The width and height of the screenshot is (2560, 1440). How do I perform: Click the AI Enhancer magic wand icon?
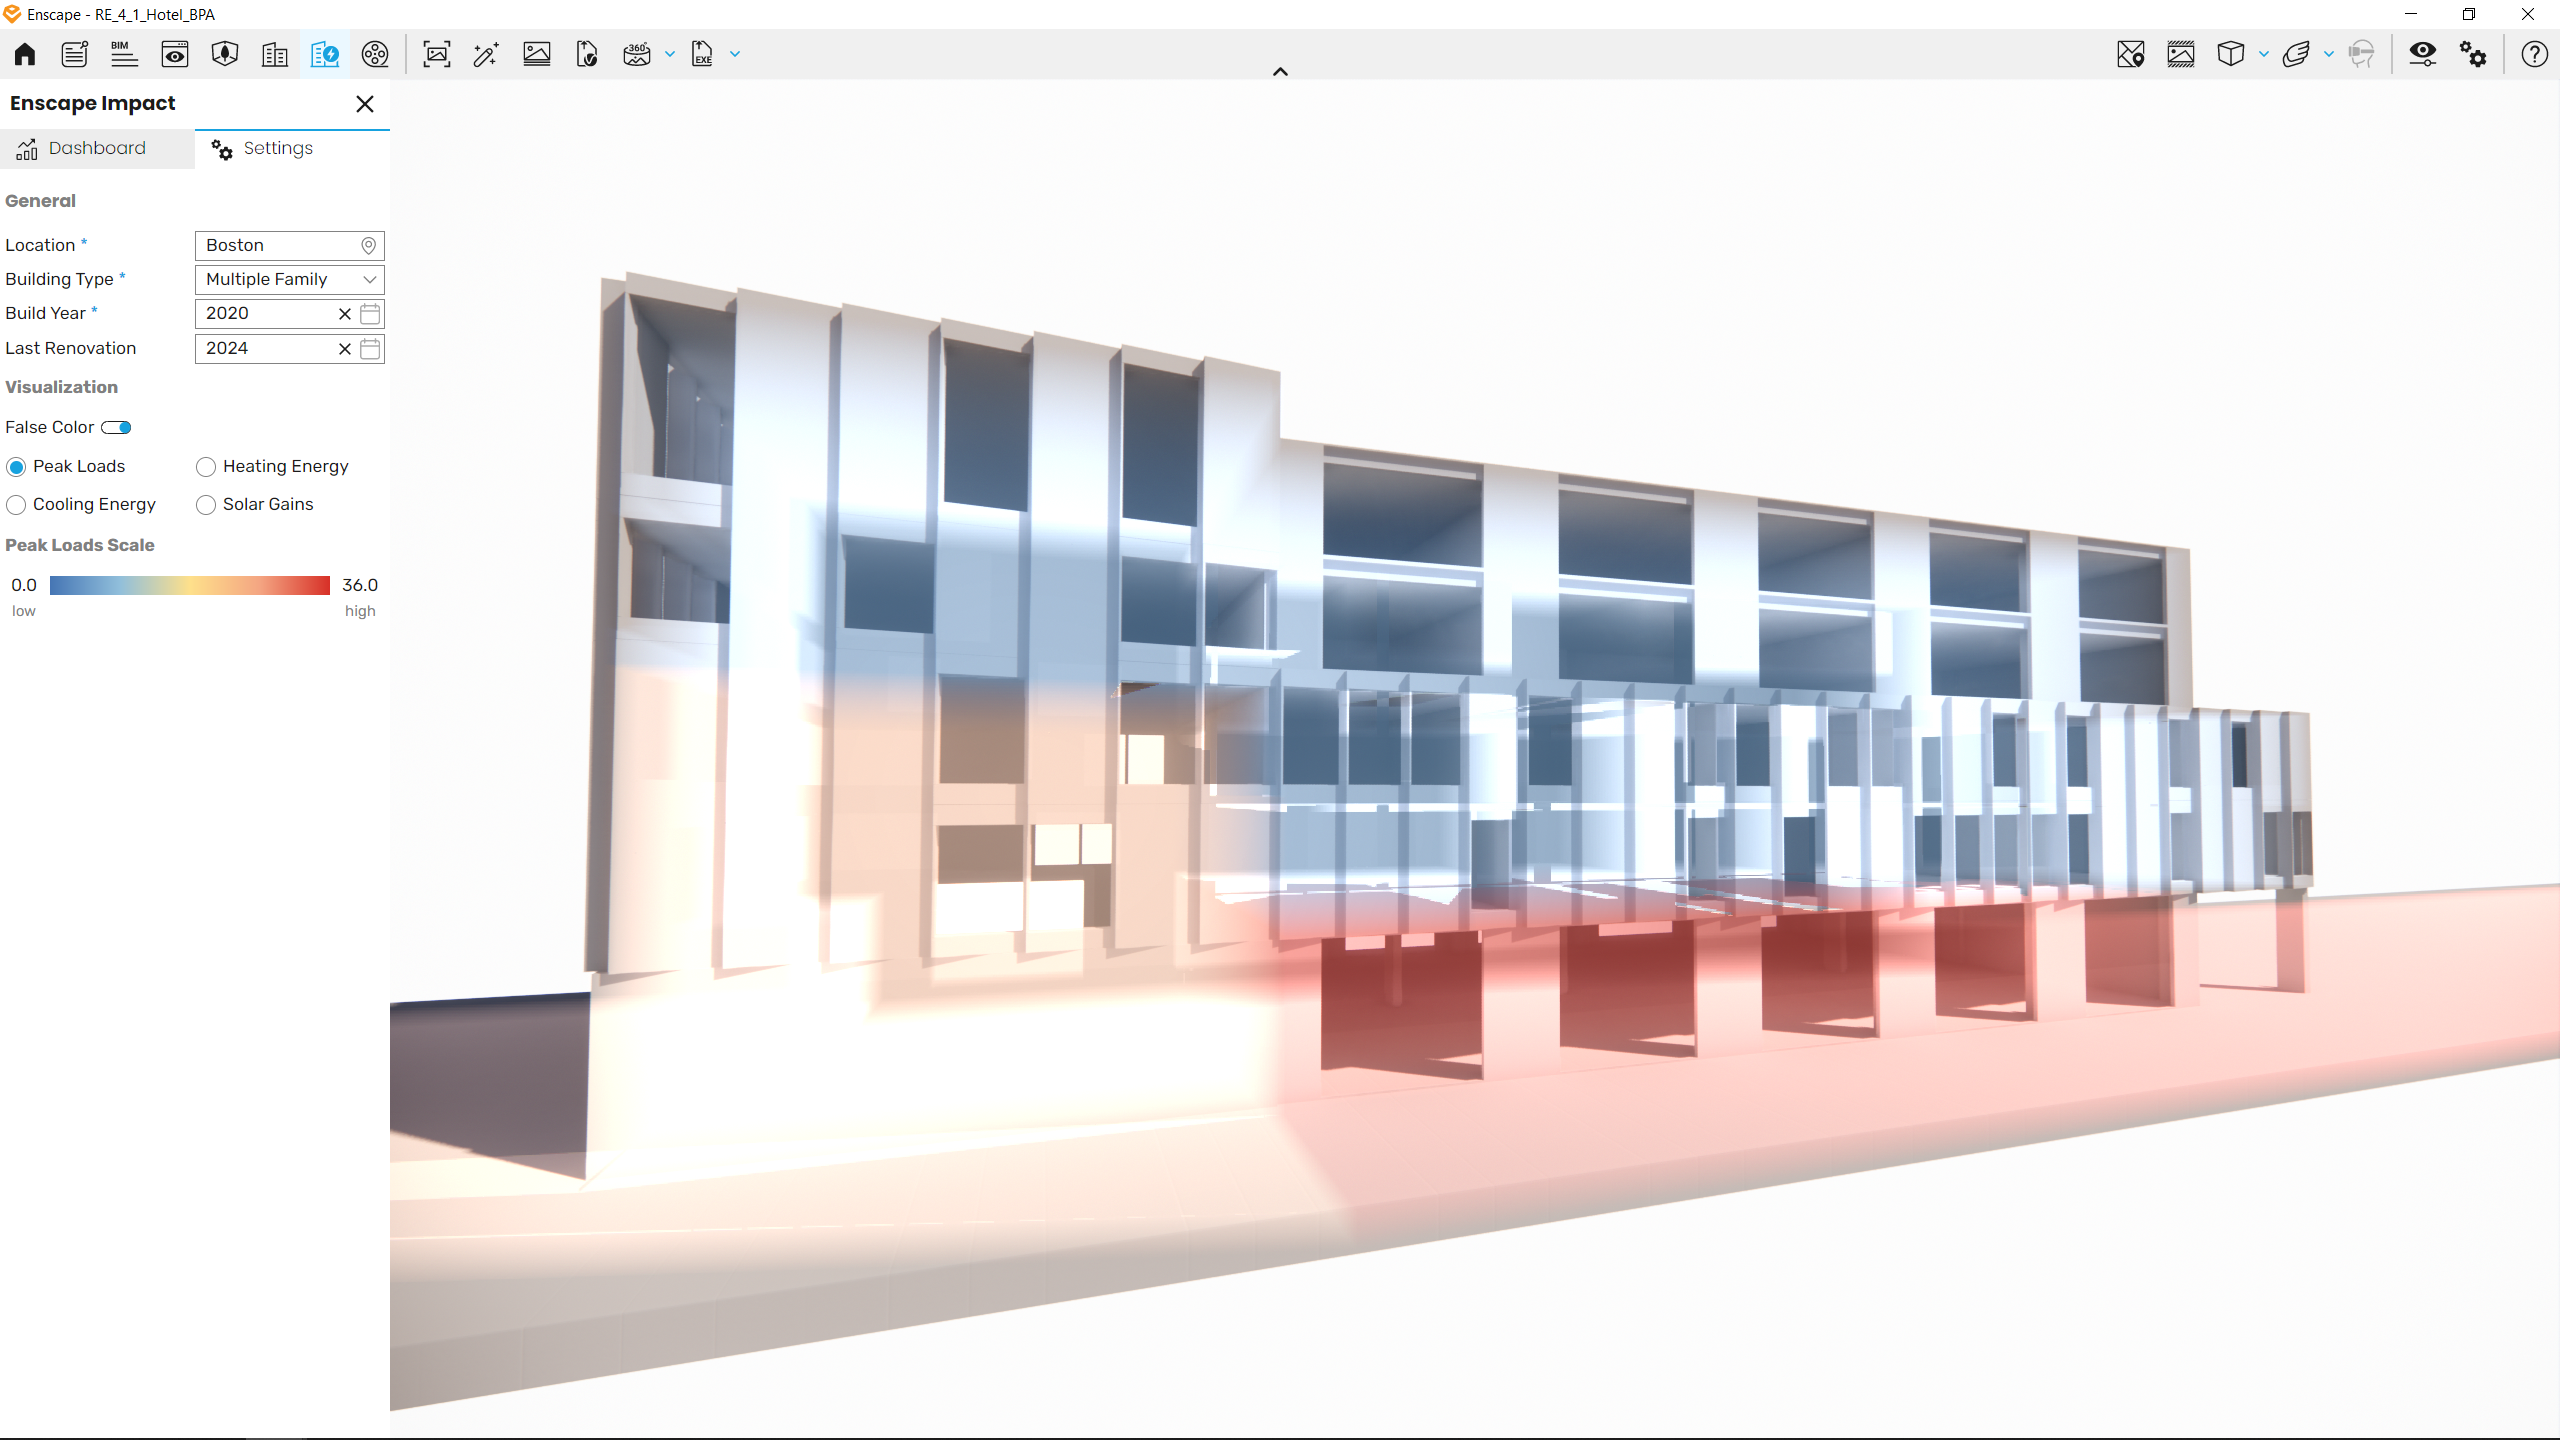(x=487, y=54)
